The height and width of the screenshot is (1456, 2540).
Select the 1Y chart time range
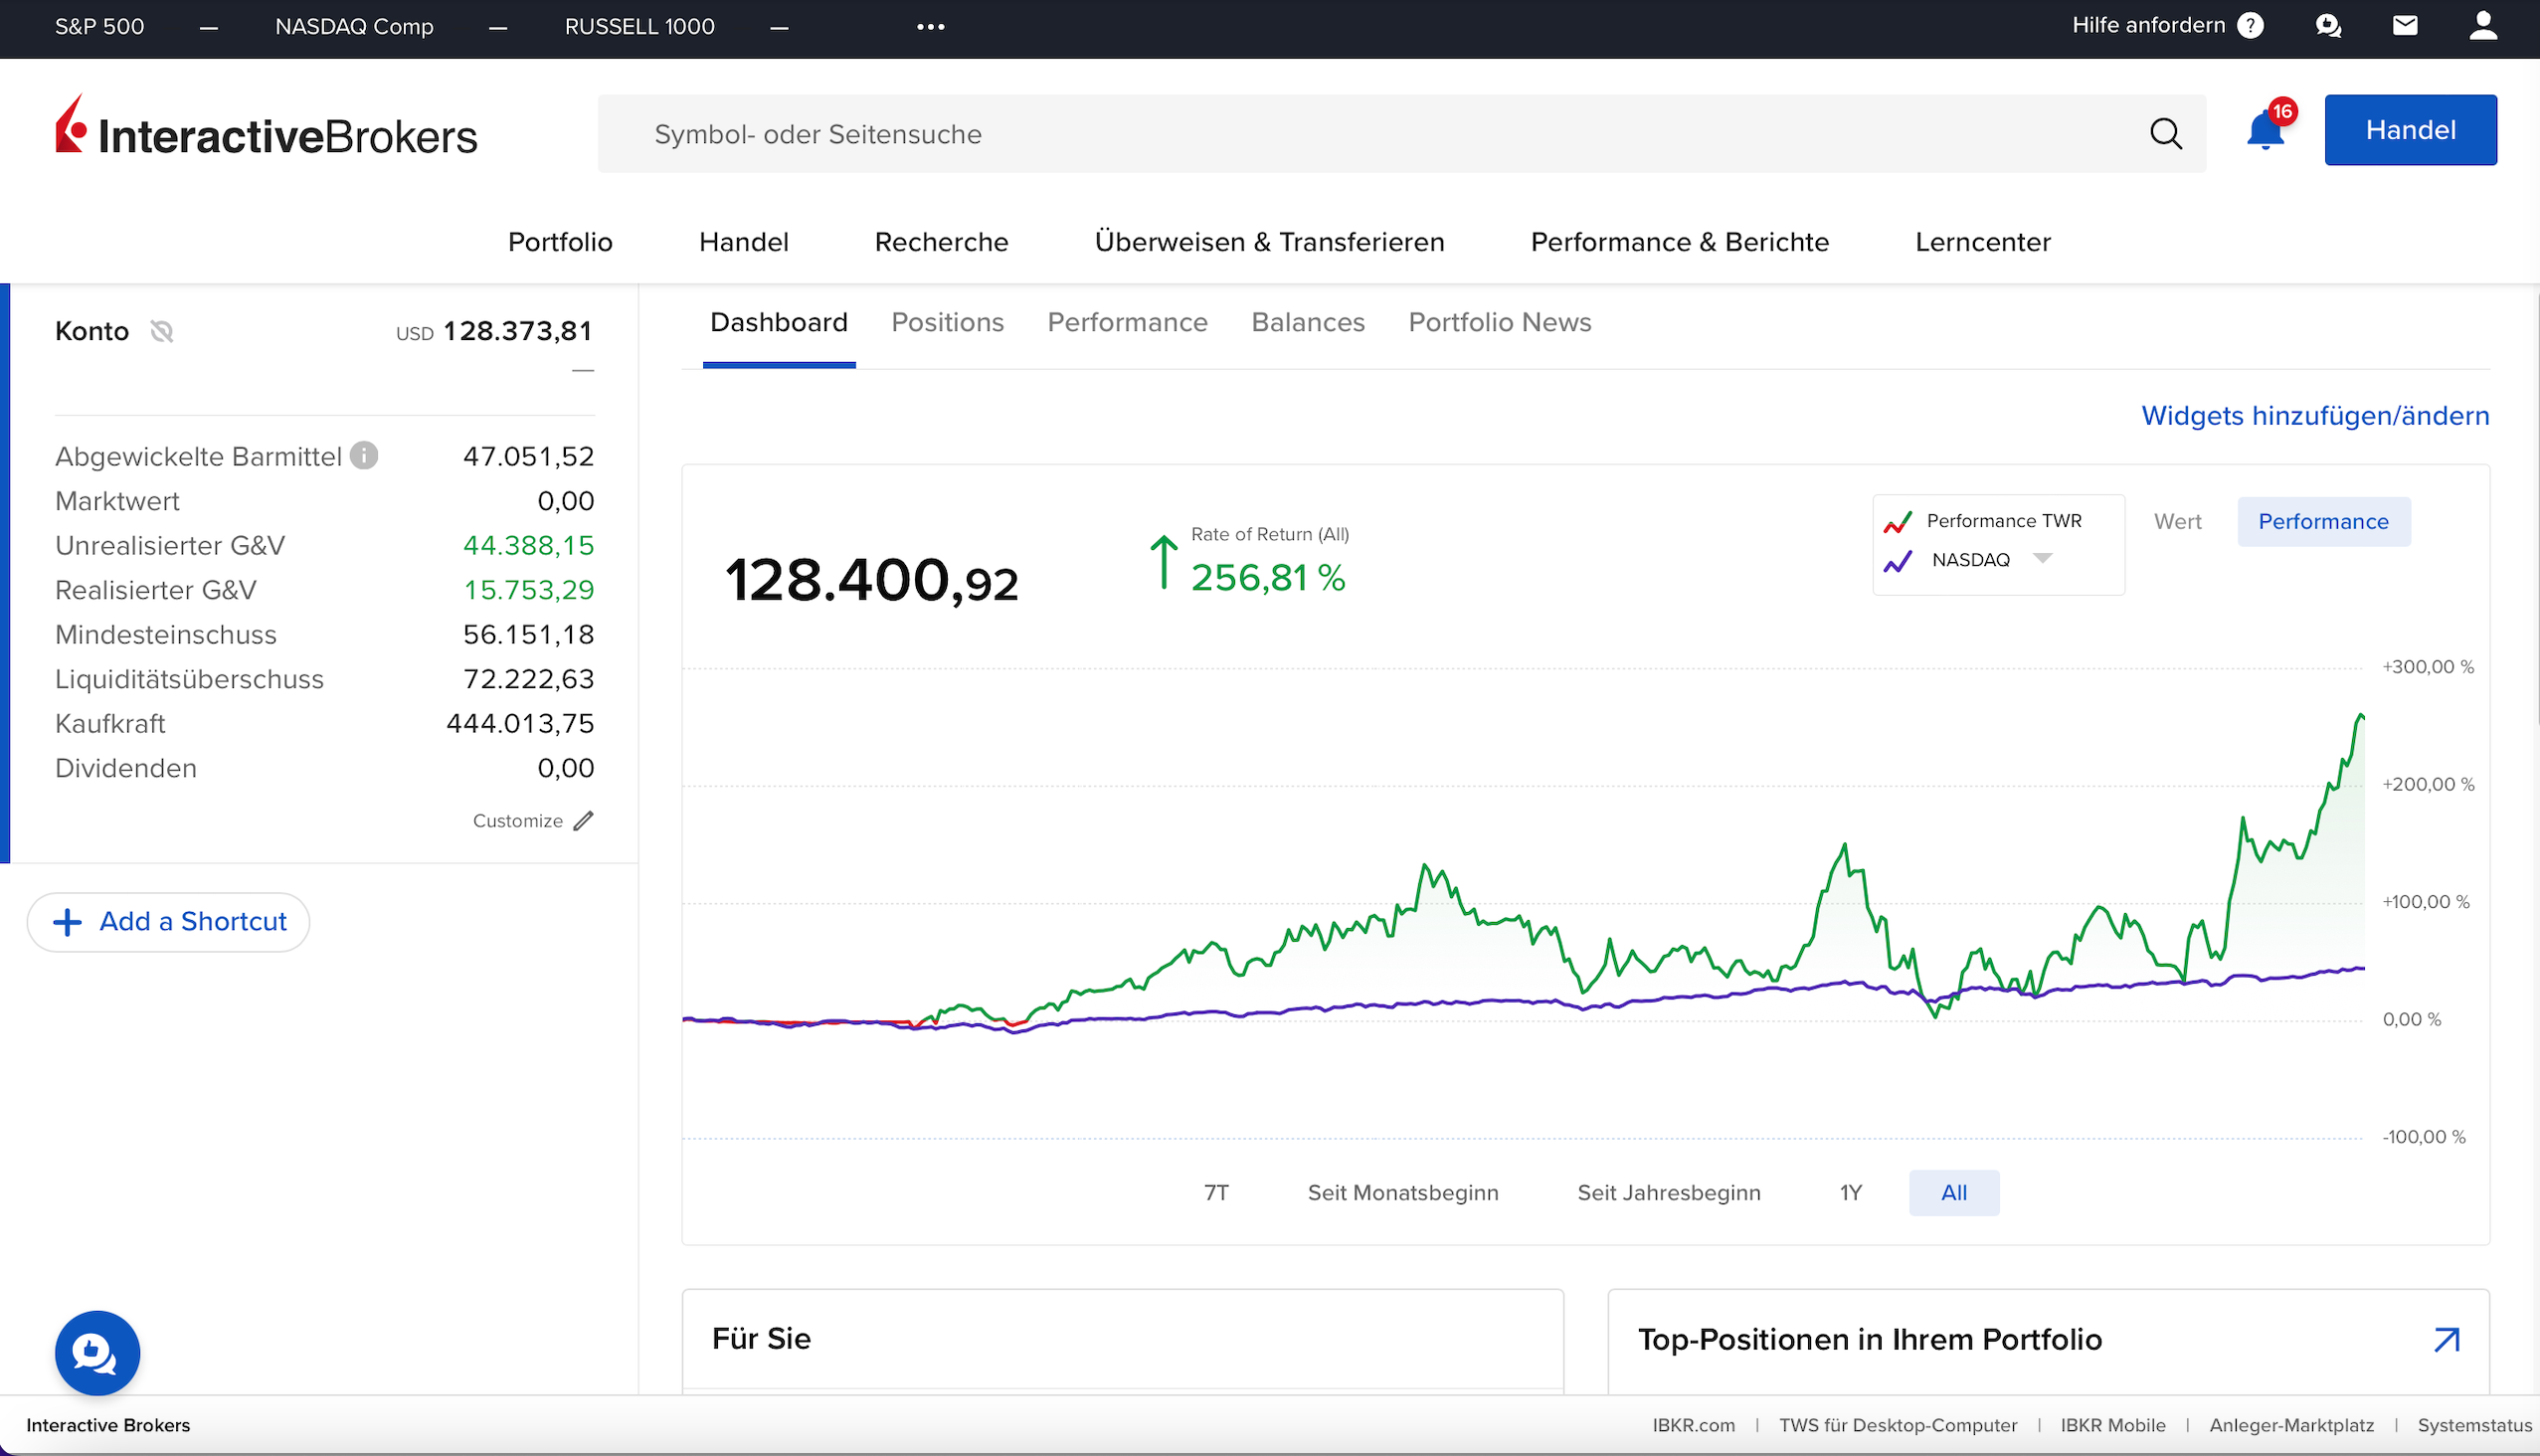coord(1850,1192)
